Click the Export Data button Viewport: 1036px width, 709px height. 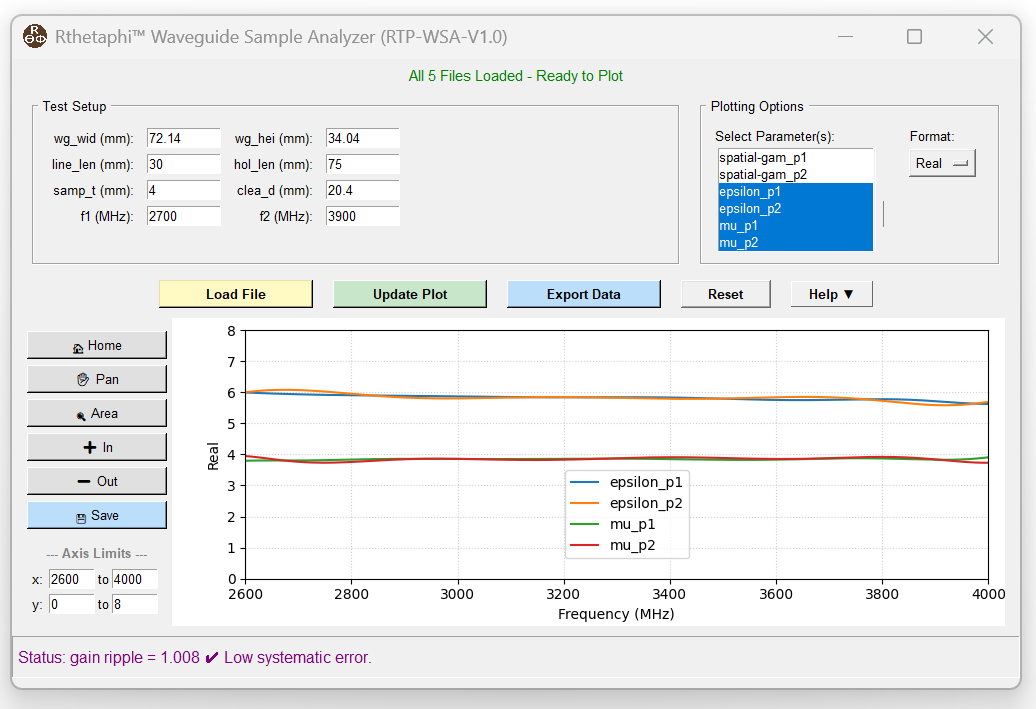coord(583,294)
